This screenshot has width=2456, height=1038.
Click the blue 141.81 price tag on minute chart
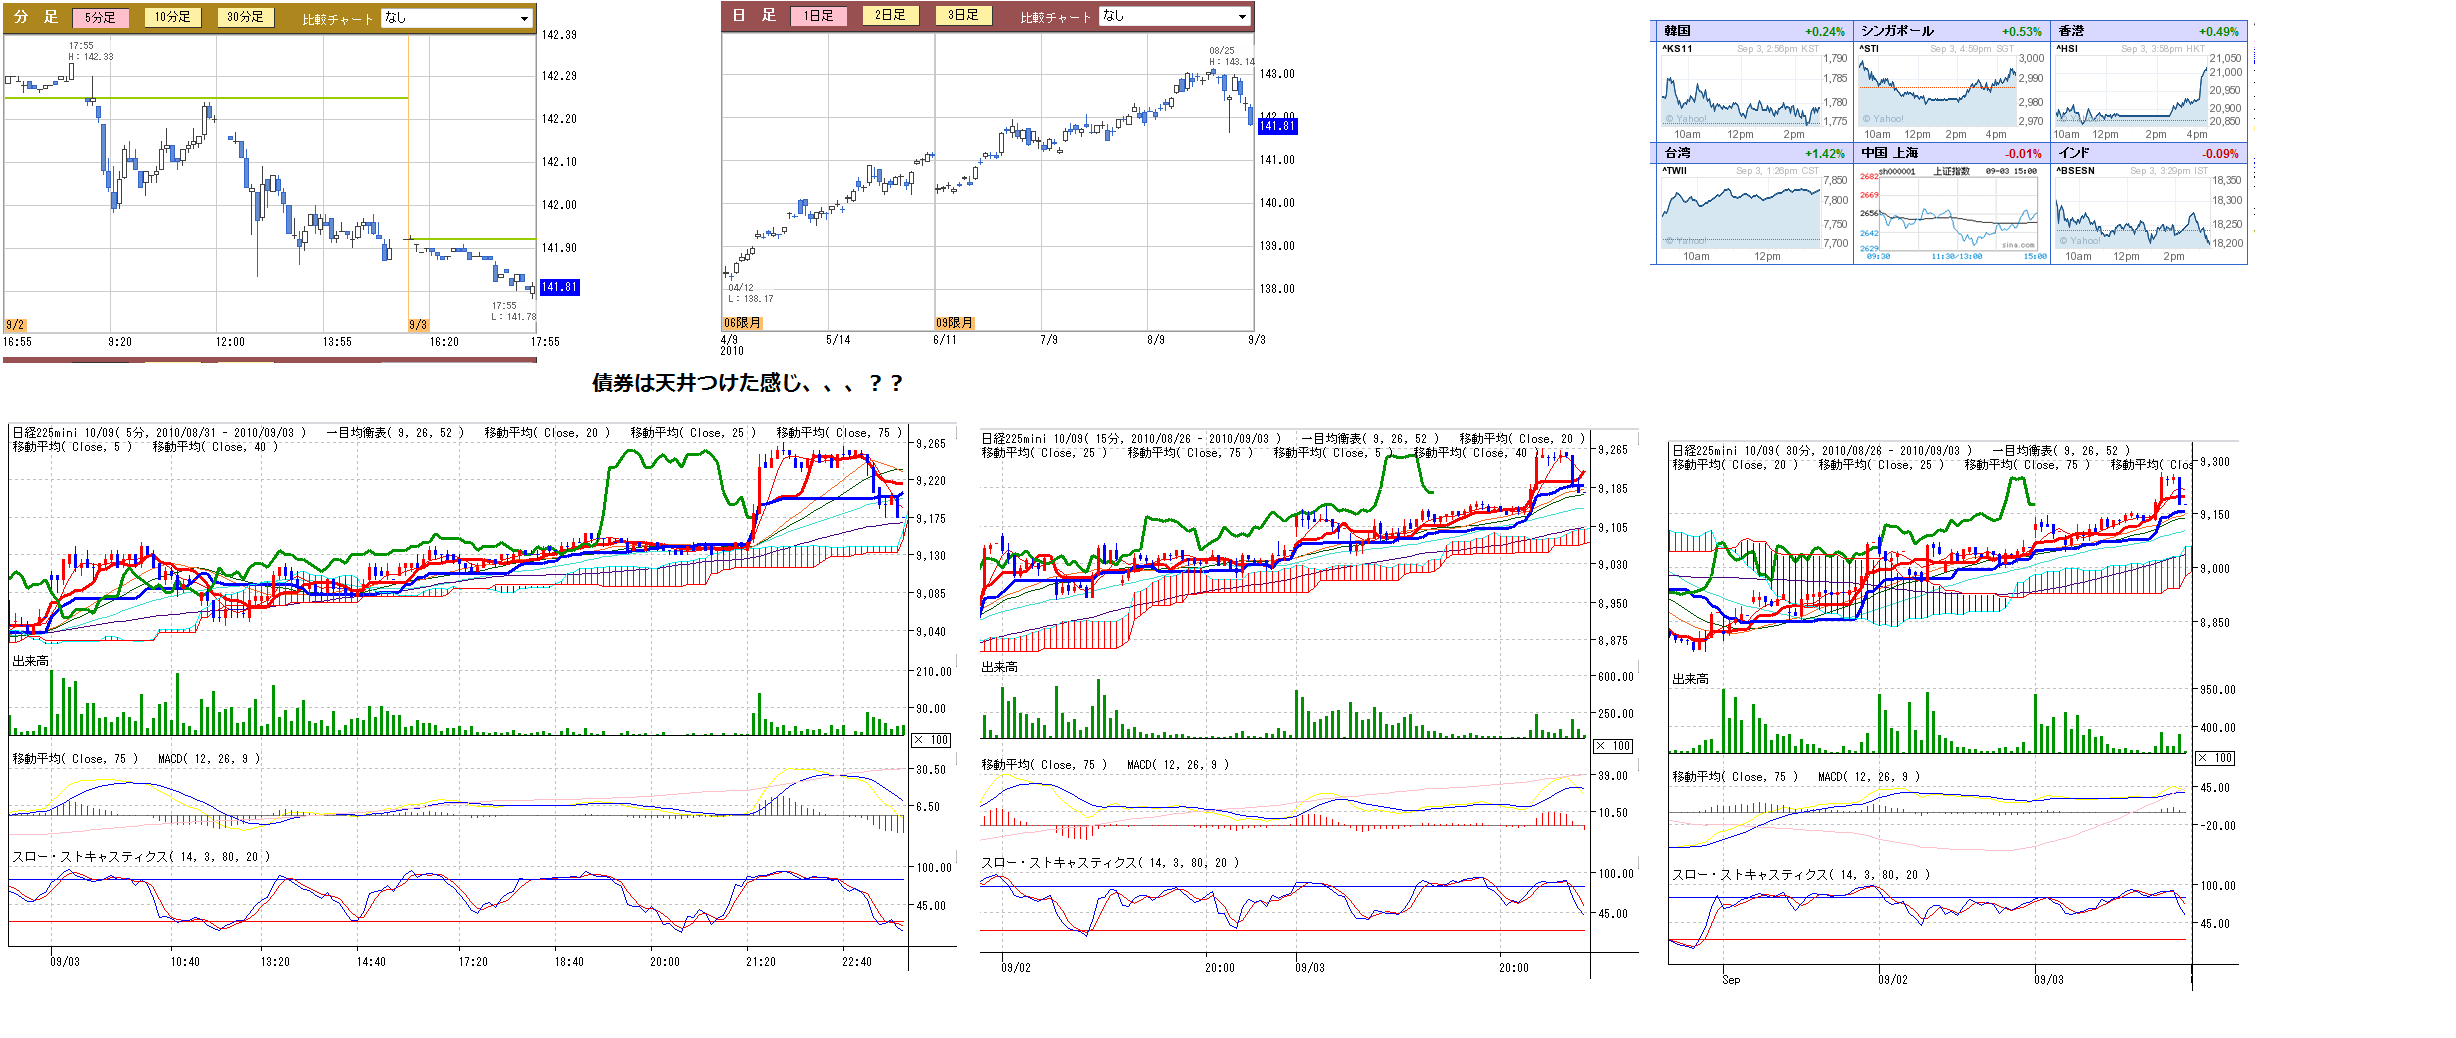(559, 287)
